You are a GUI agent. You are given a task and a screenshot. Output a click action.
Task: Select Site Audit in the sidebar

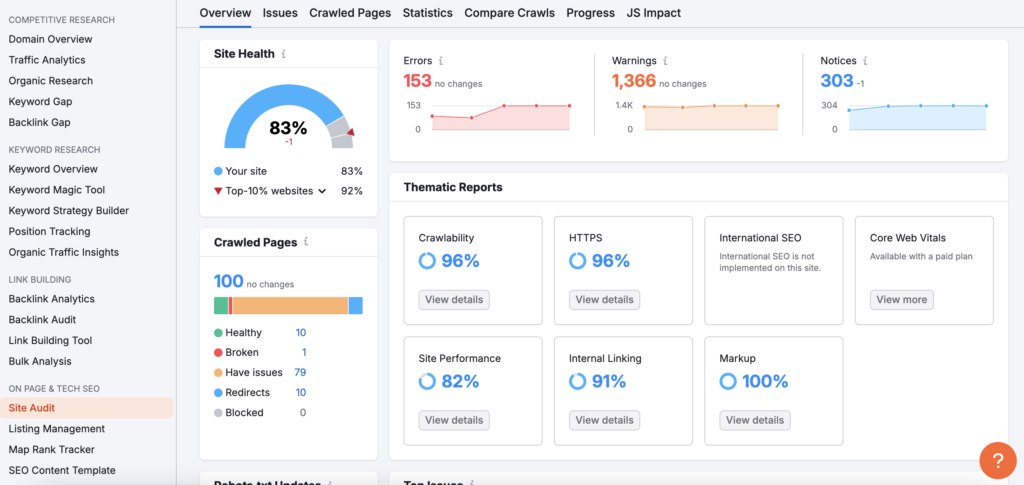coord(88,408)
